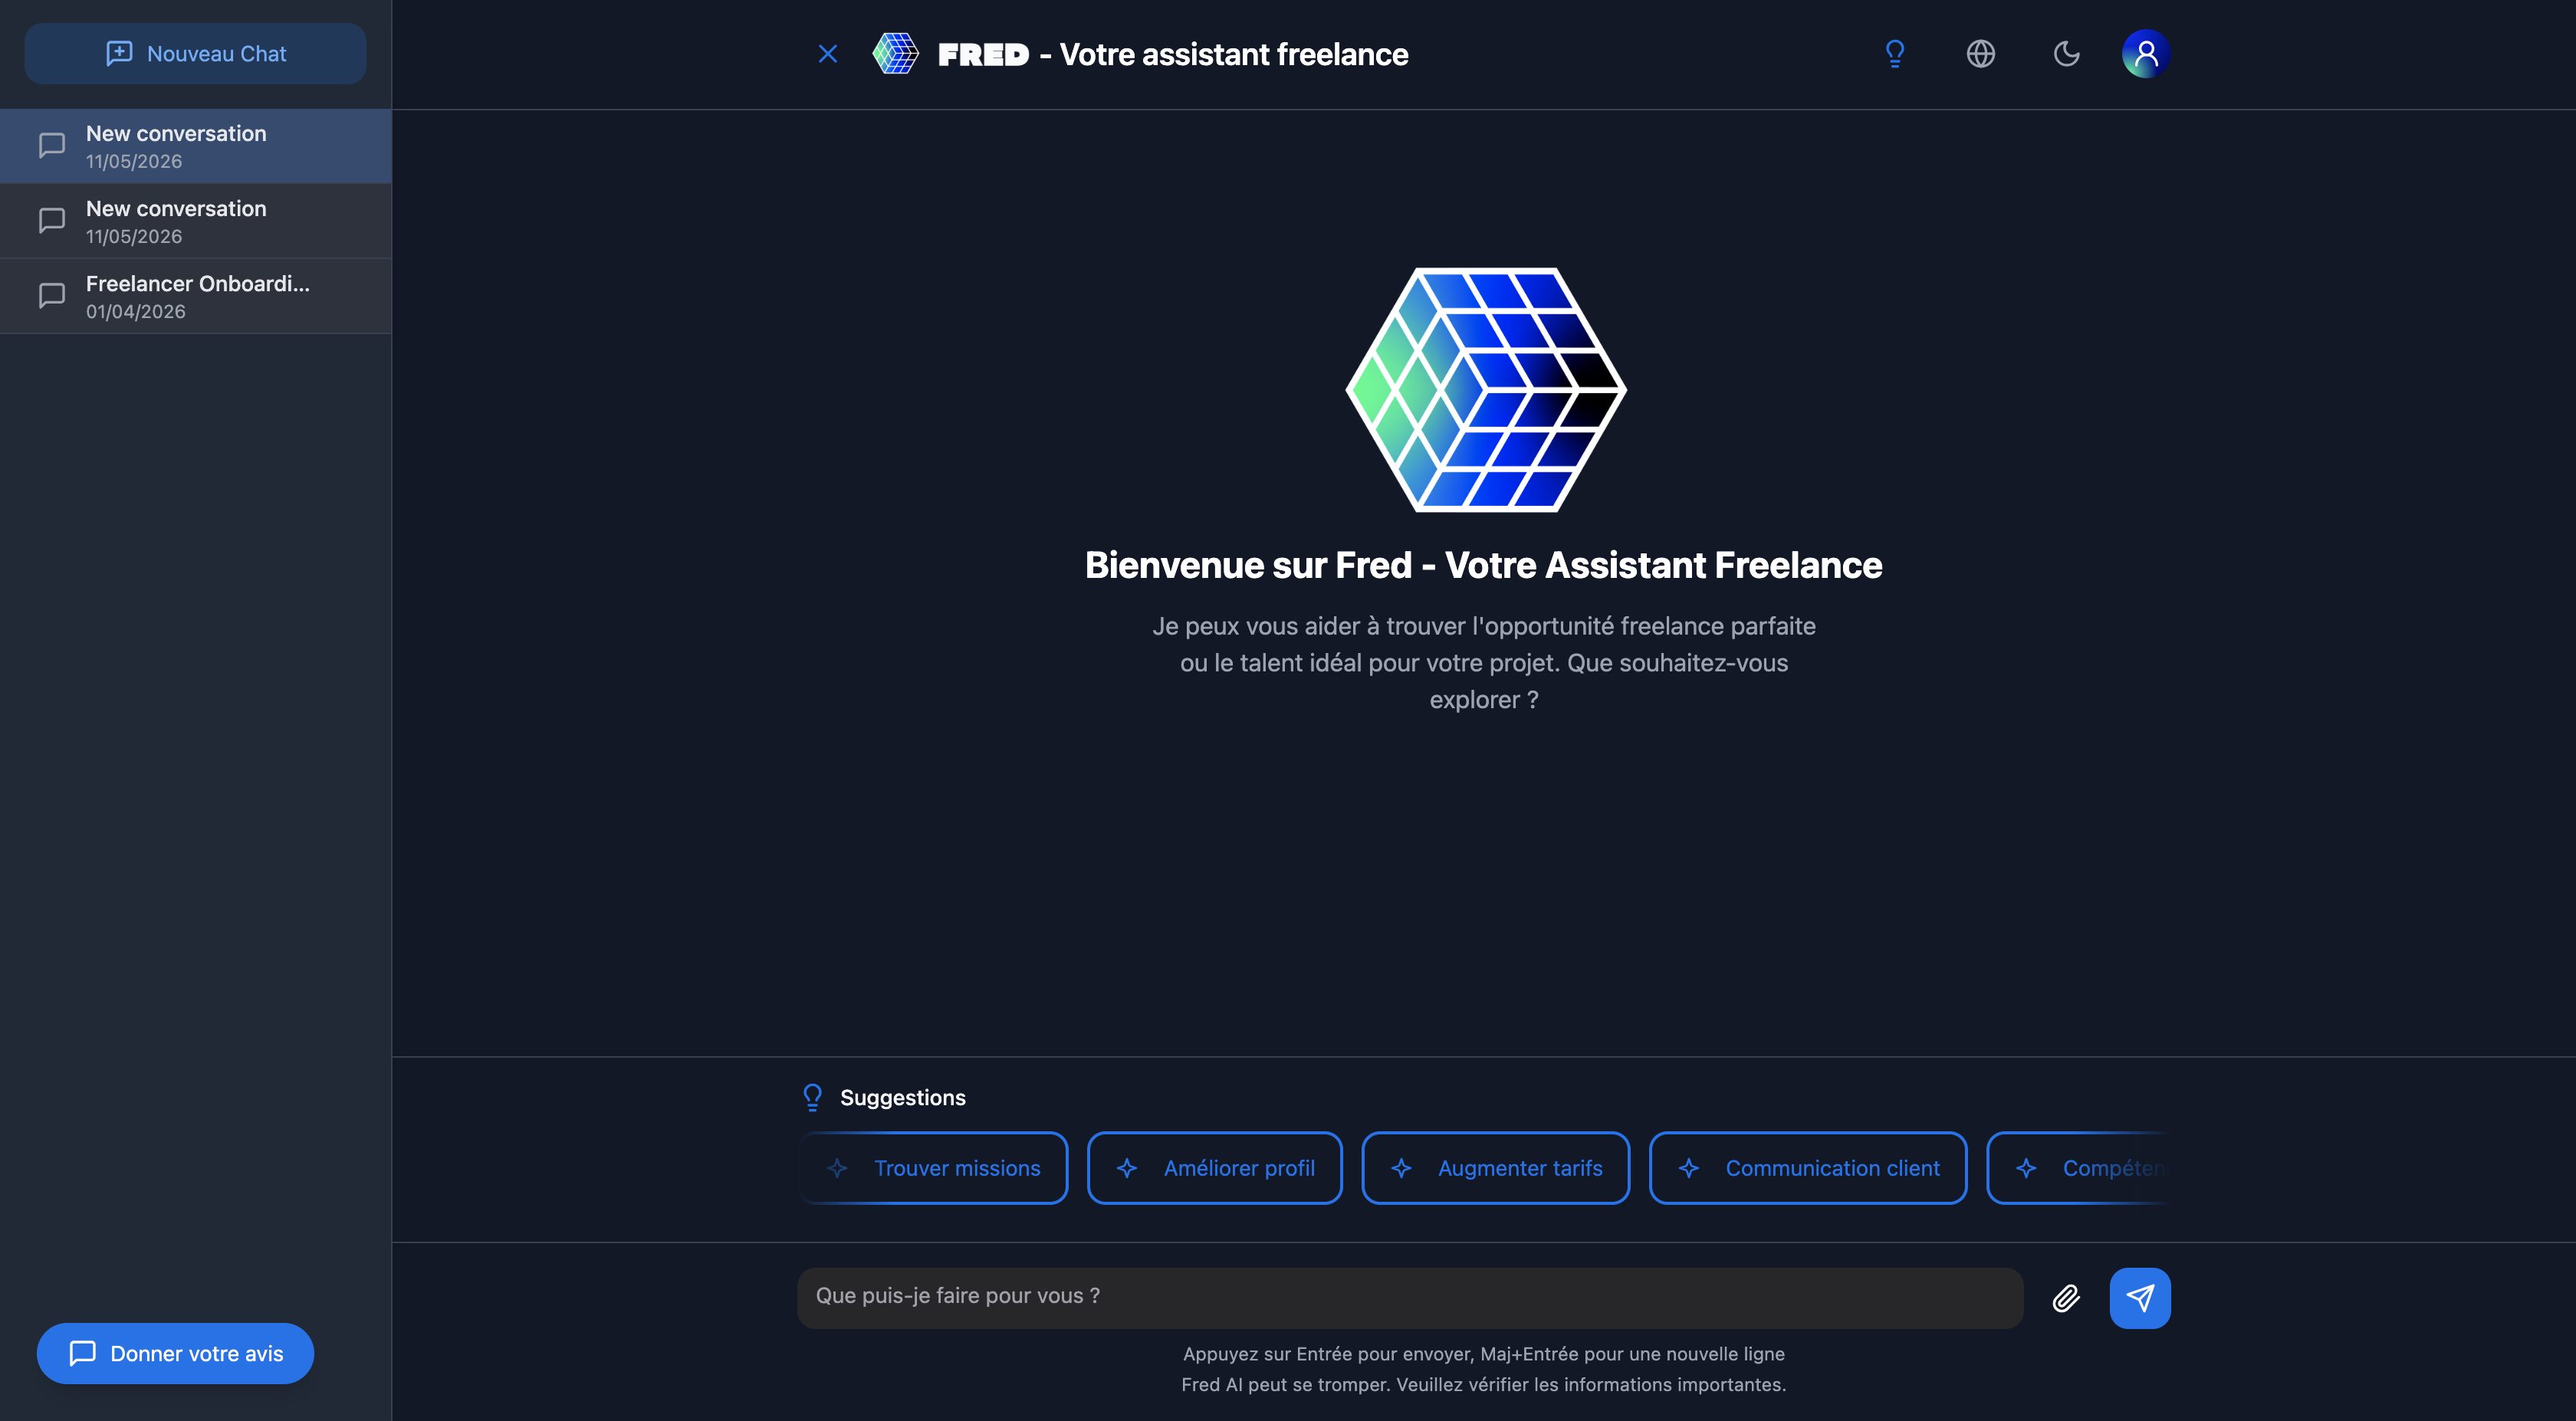Select the Communication client suggestion

click(1808, 1168)
